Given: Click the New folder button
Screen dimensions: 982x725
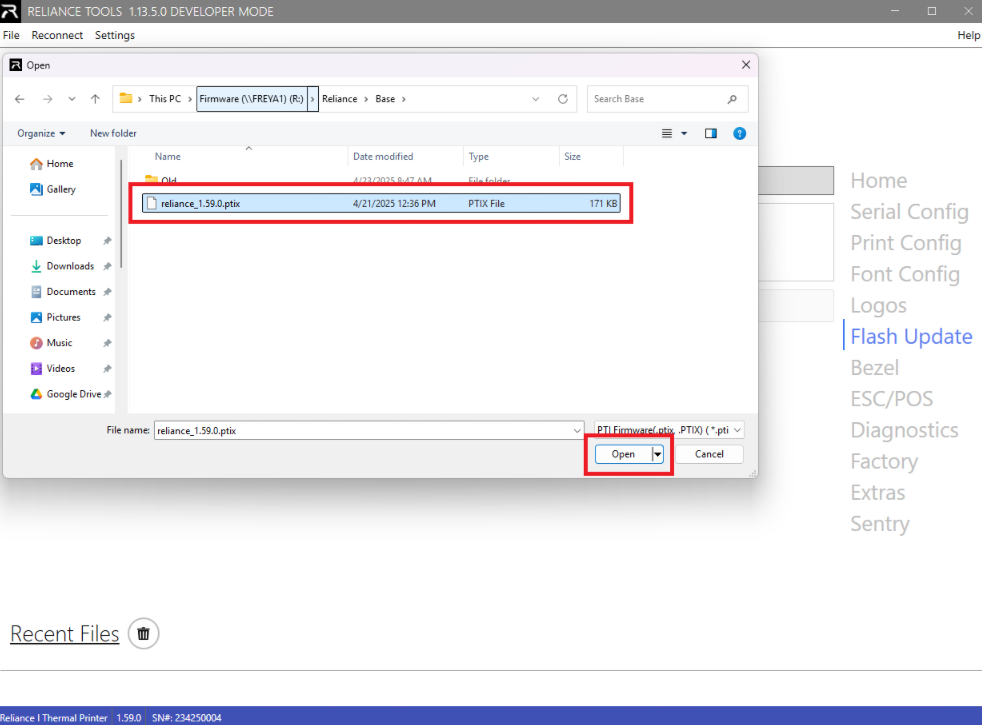Looking at the screenshot, I should 113,133.
